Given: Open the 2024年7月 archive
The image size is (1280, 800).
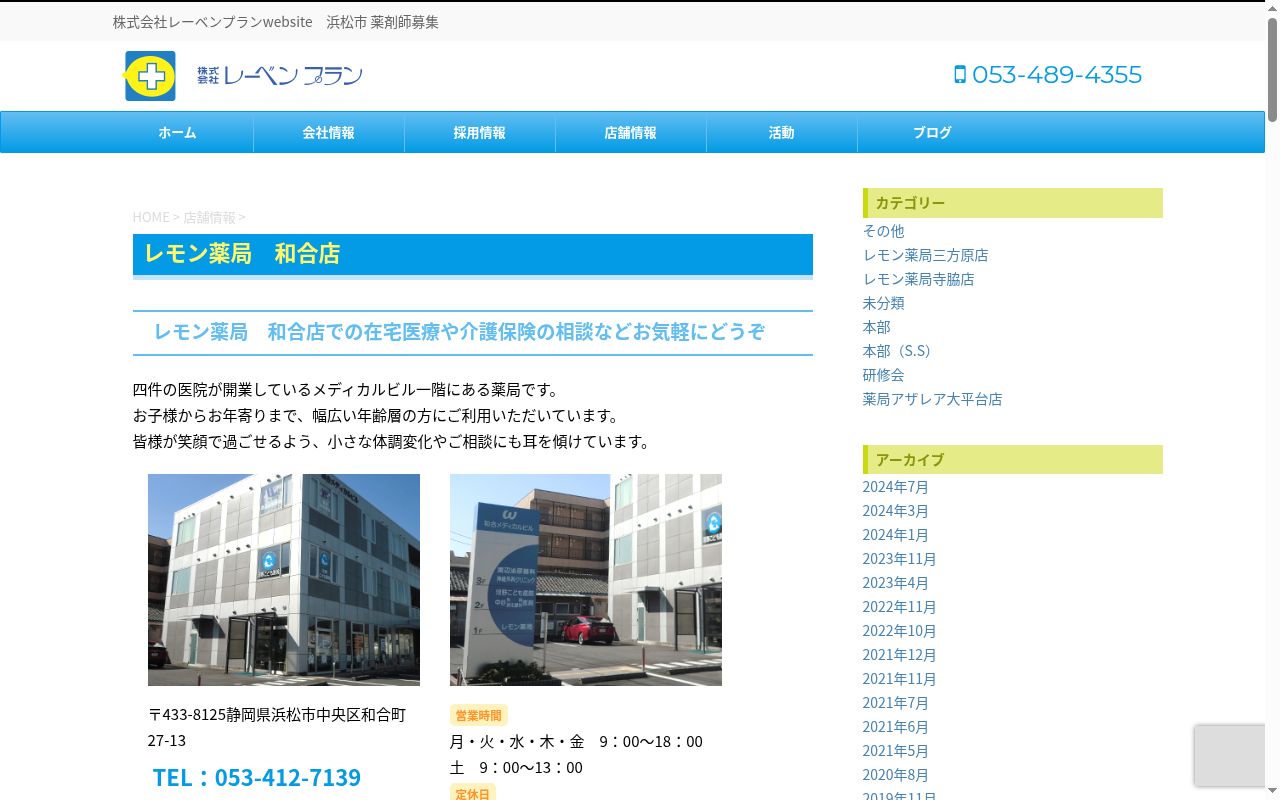Looking at the screenshot, I should click(896, 487).
